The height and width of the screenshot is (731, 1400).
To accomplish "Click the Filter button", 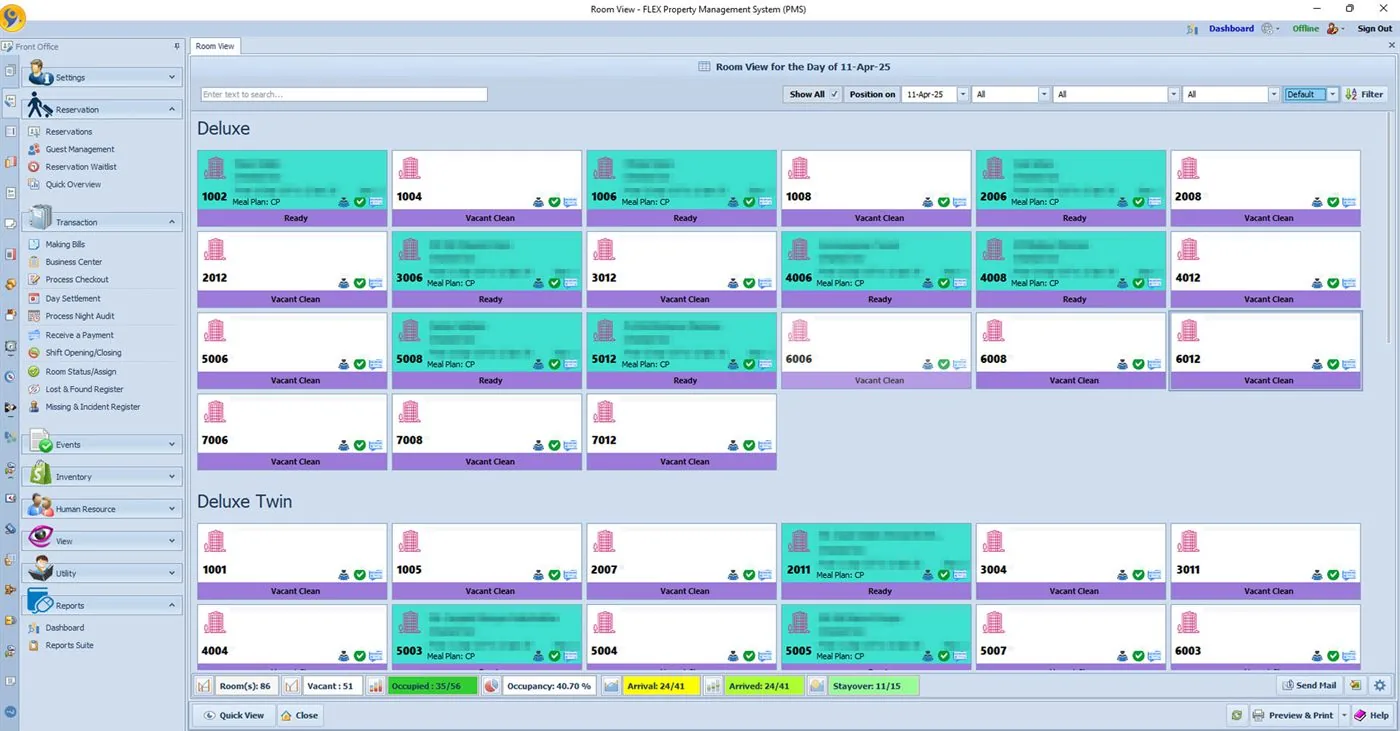I will (x=1364, y=94).
